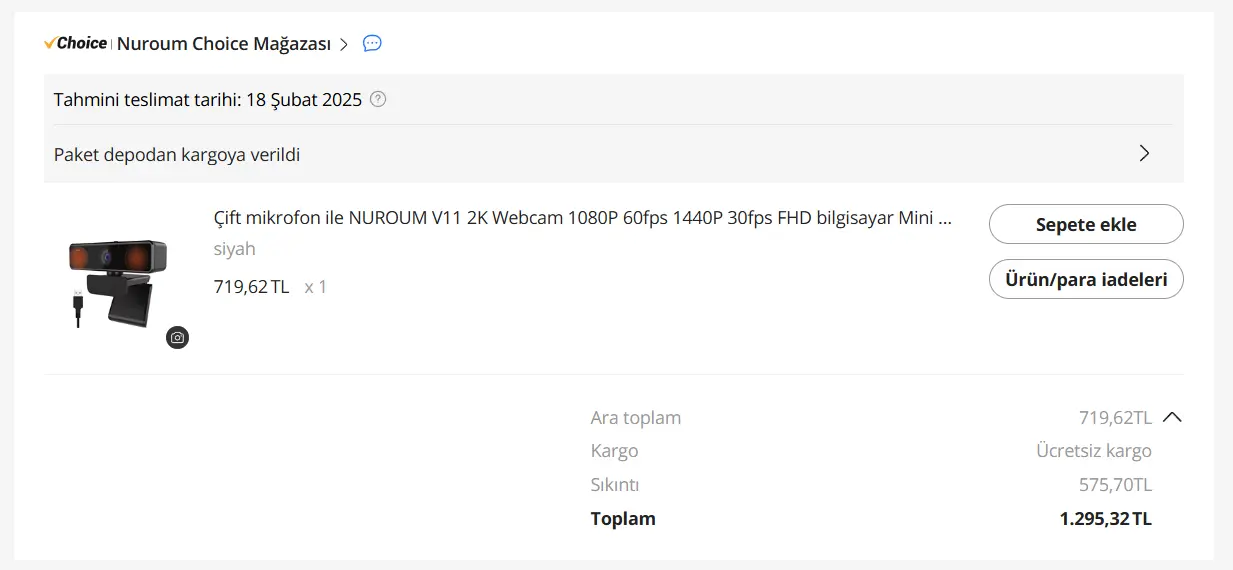
Task: Click the 719,62 TL item price
Action: click(x=251, y=287)
